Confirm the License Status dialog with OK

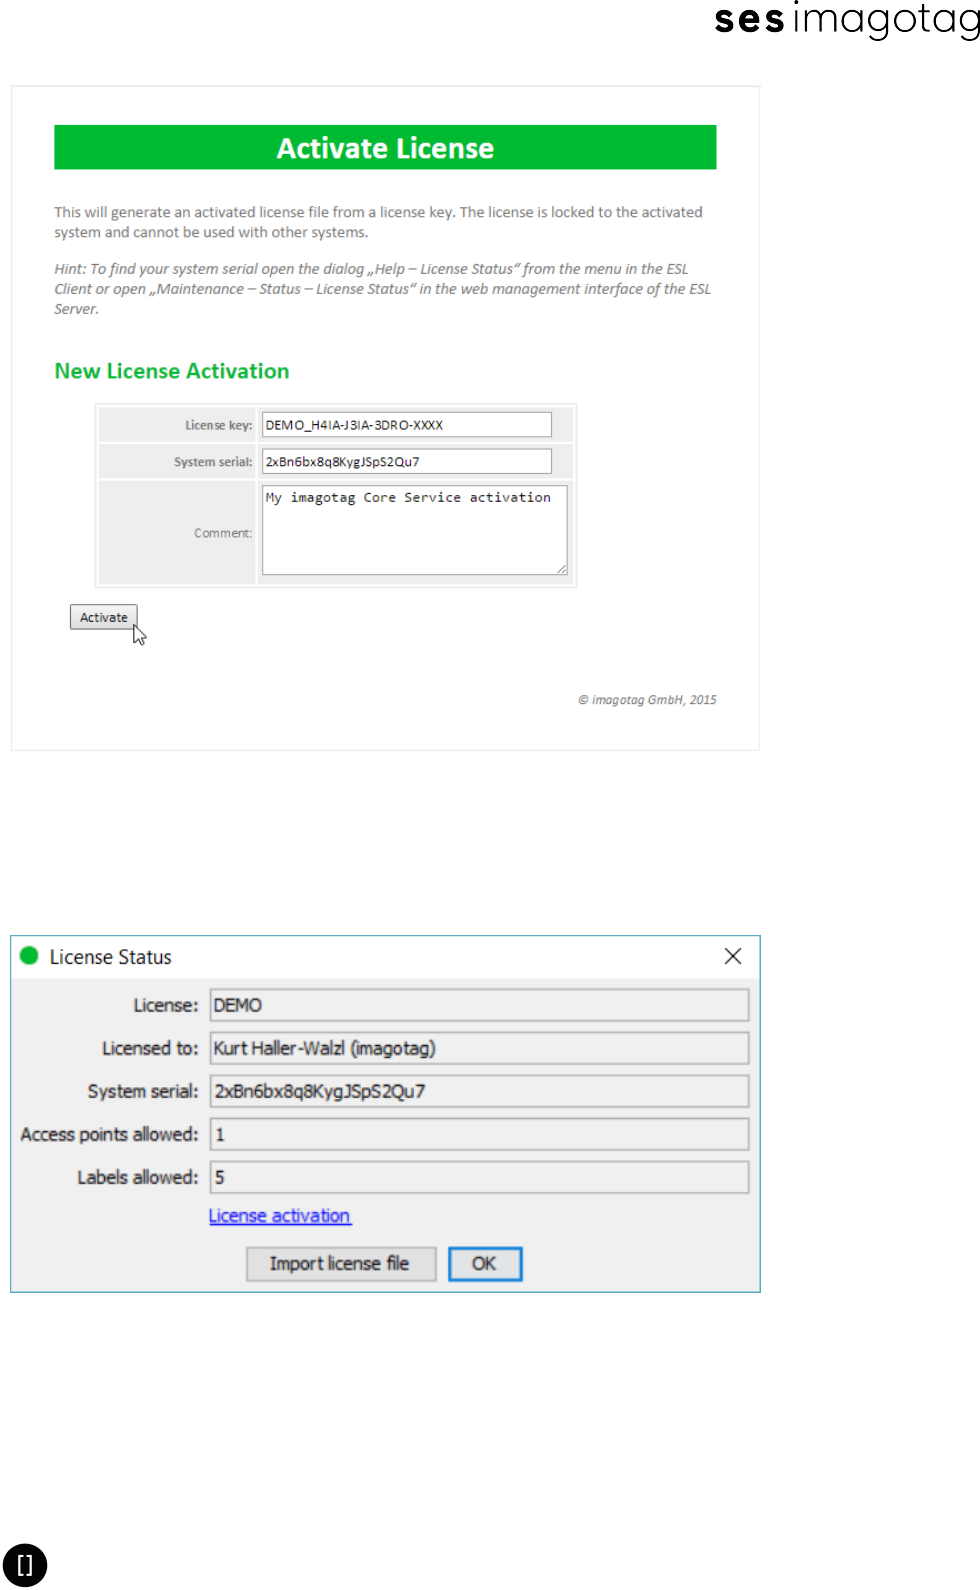coord(484,1264)
